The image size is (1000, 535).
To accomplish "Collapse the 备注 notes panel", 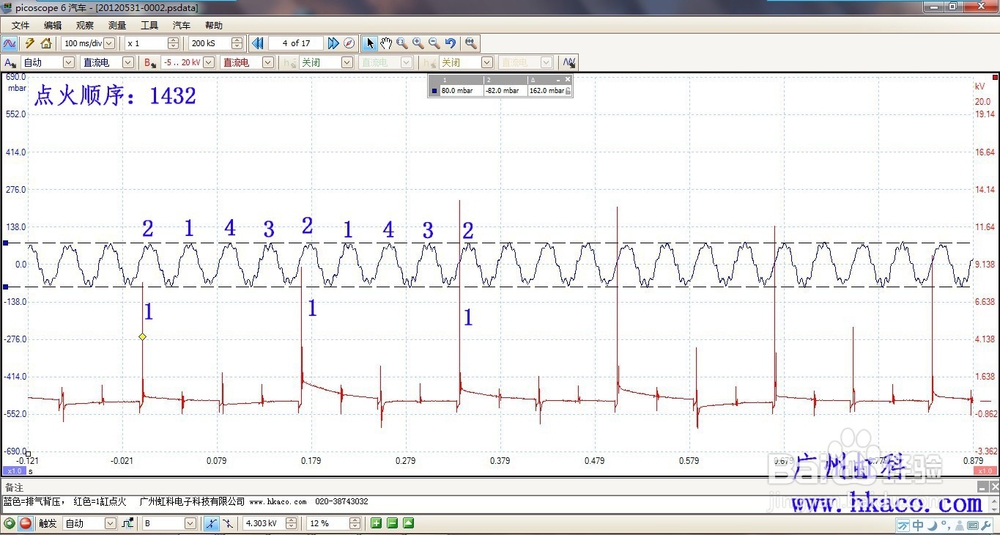I will coord(982,487).
